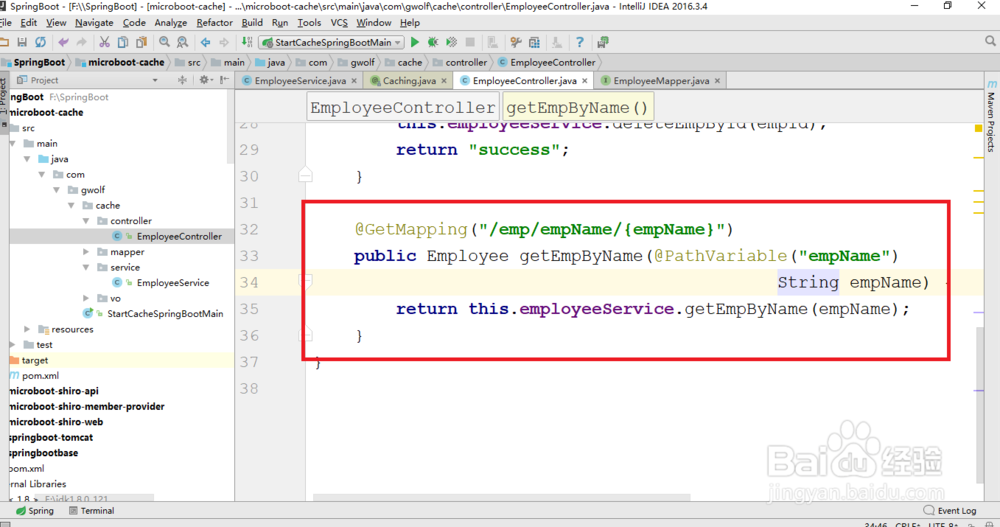Screen dimensions: 1000x527
Task: Select EmployeeService class in project tree
Action: tap(173, 283)
